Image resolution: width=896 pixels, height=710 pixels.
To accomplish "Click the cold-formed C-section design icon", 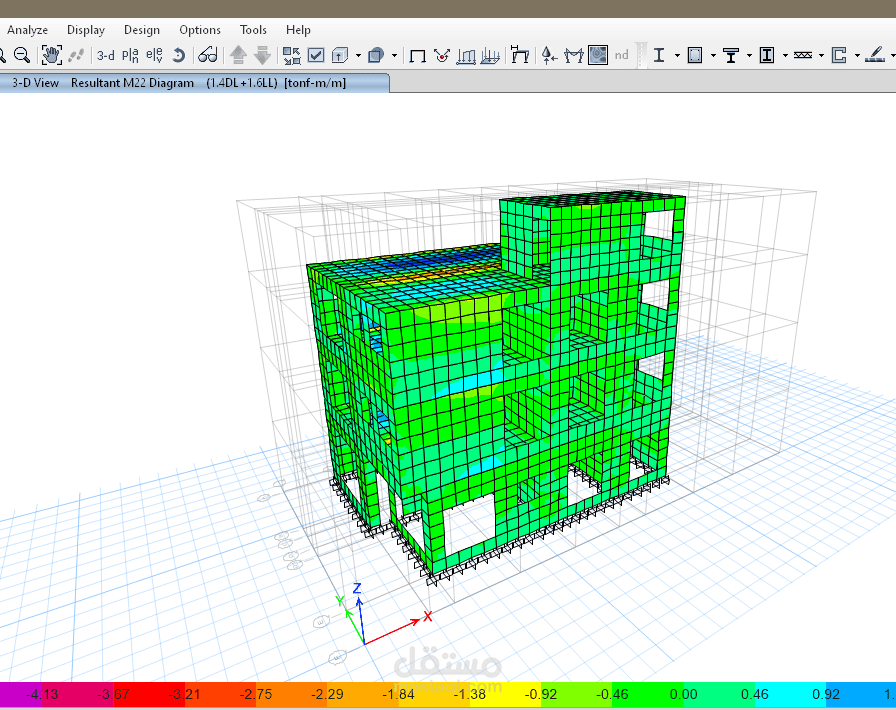I will click(839, 55).
